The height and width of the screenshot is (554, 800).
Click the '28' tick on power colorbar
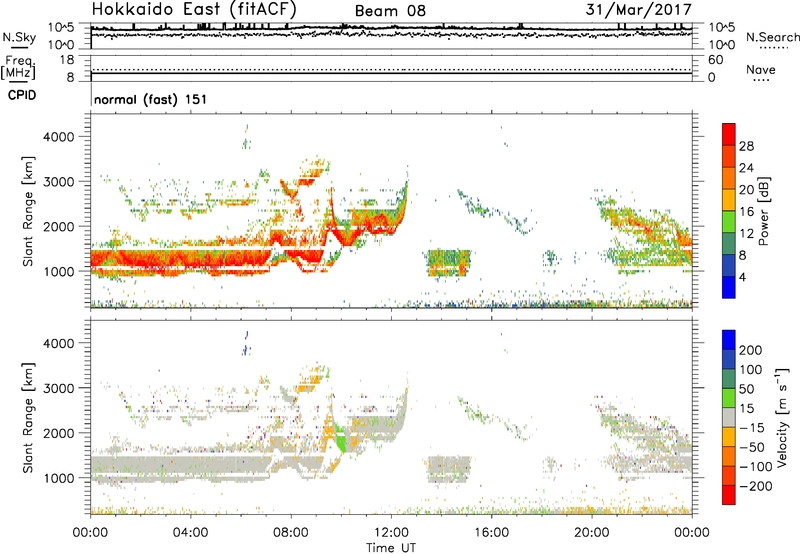click(x=746, y=146)
